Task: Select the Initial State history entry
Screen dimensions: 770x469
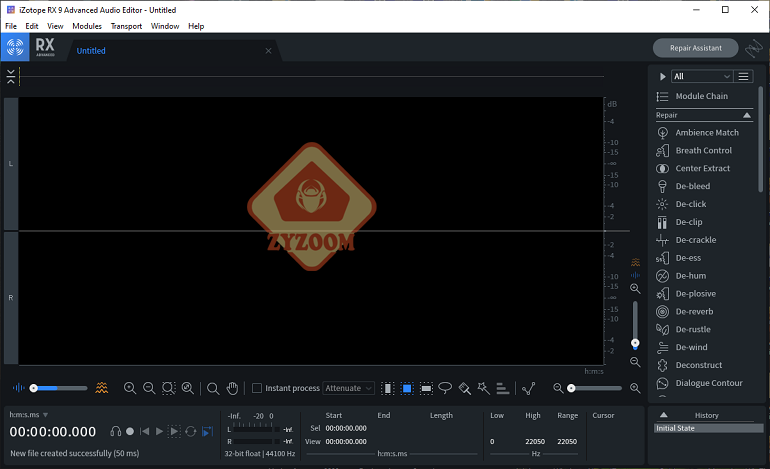Action: 709,428
